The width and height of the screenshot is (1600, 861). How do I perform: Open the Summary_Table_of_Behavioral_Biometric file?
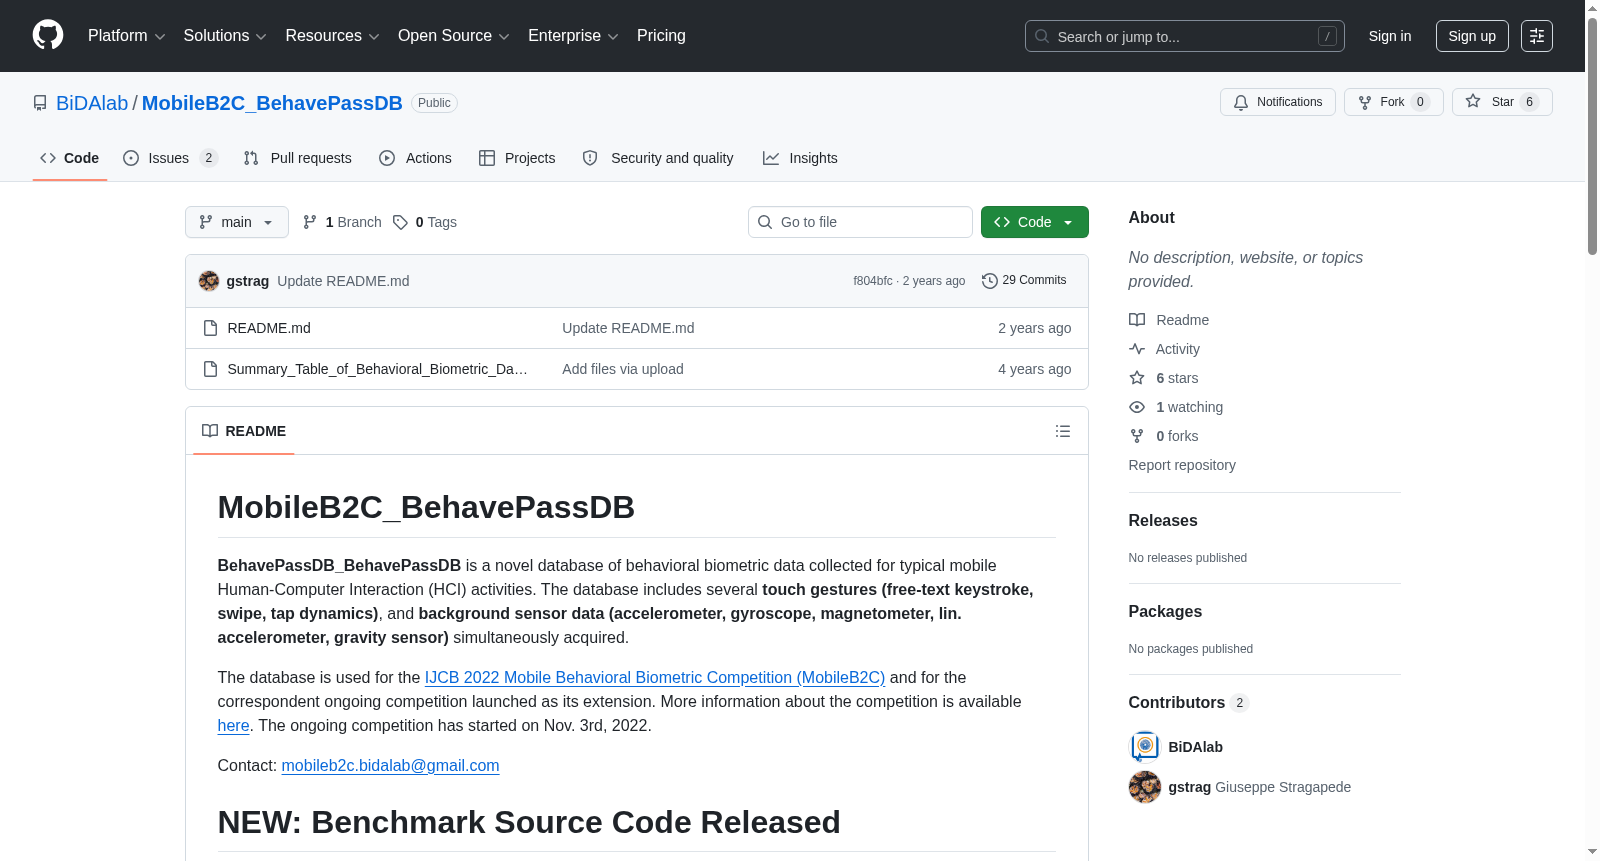(377, 369)
